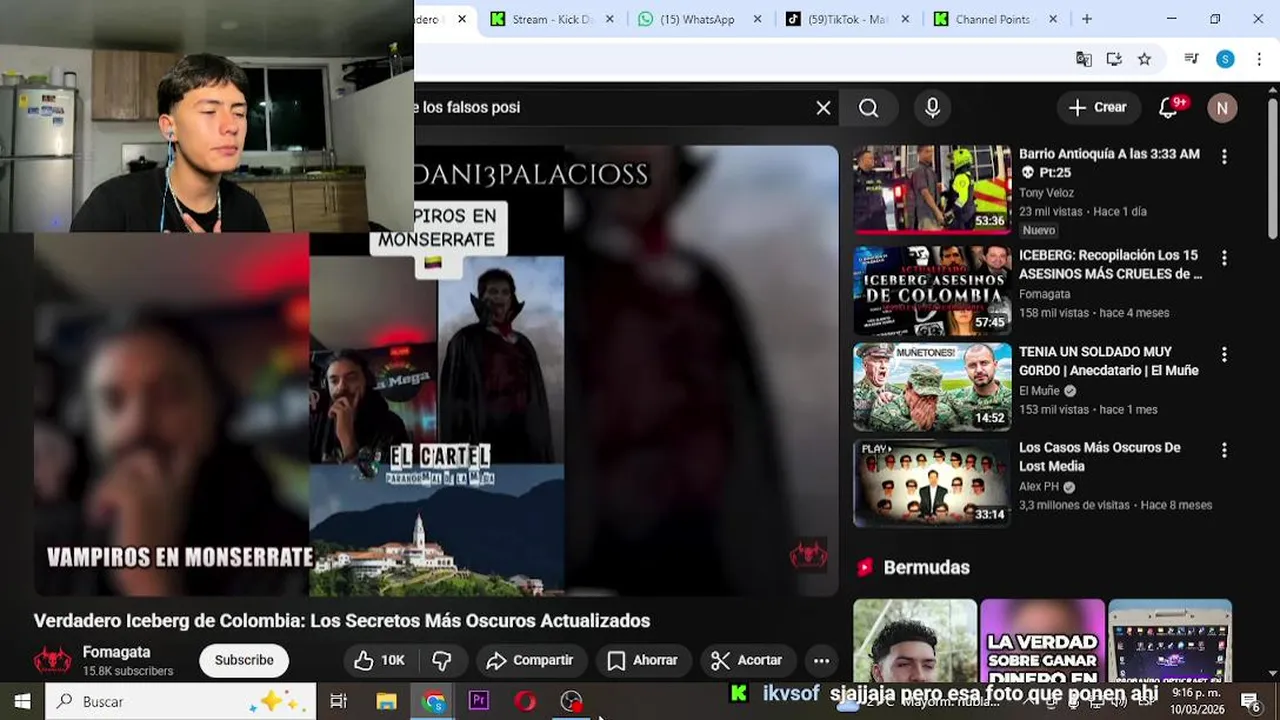The width and height of the screenshot is (1280, 720).
Task: Open La Verdad Sobre Ganar Dinero short
Action: point(1042,641)
